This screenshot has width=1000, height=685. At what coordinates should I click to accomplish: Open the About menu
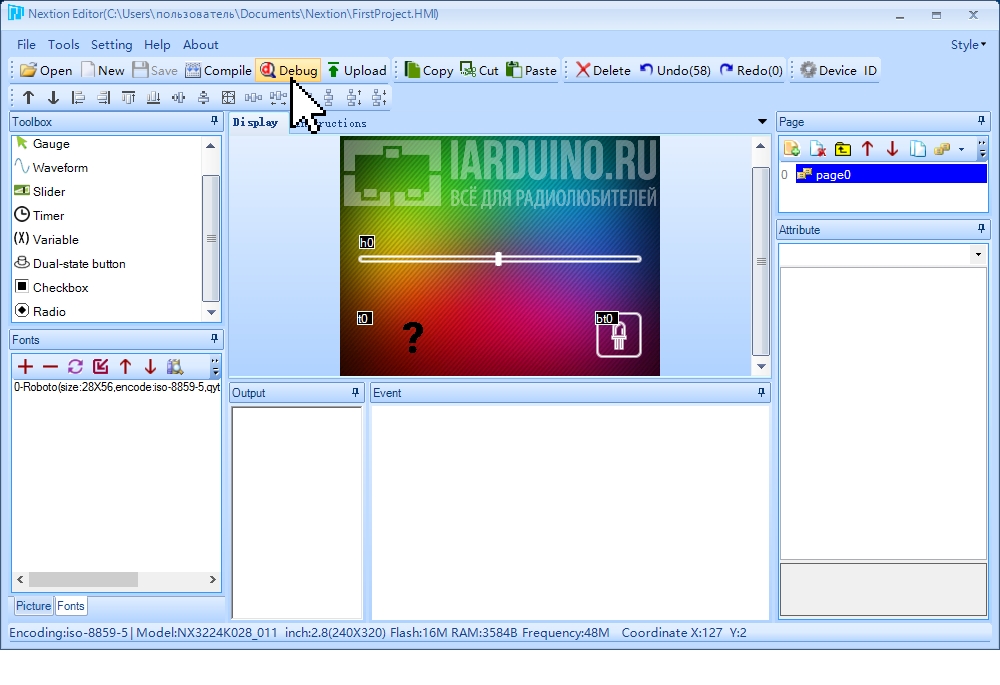pyautogui.click(x=200, y=45)
